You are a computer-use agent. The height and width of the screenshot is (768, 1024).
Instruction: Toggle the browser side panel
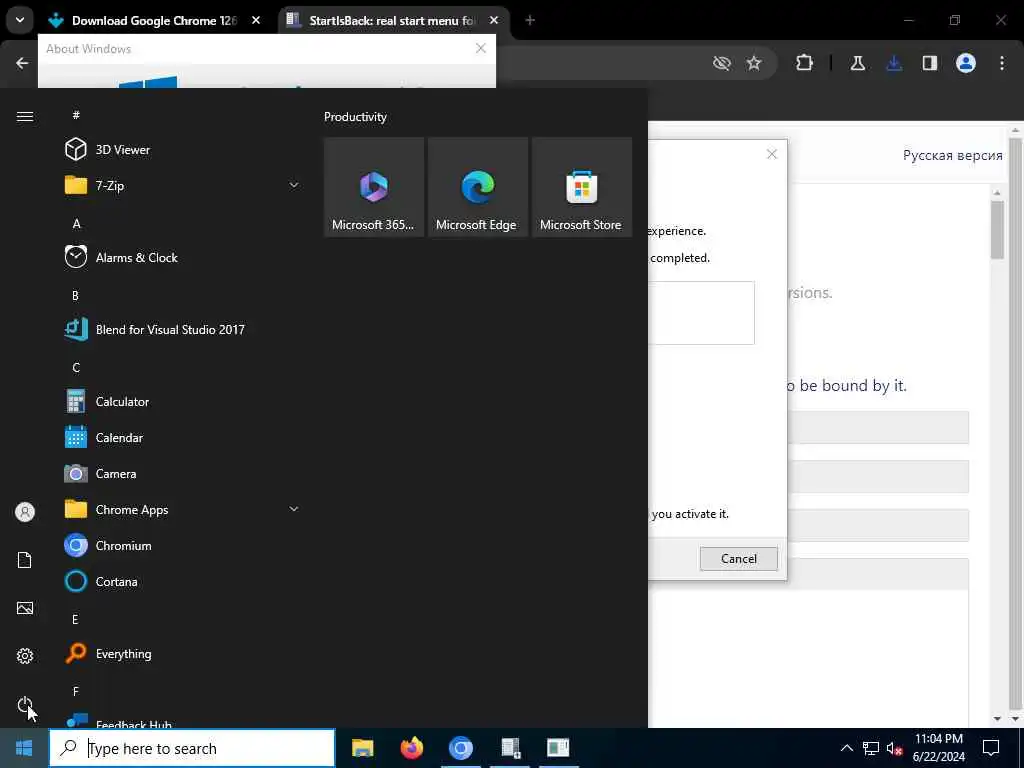click(930, 63)
